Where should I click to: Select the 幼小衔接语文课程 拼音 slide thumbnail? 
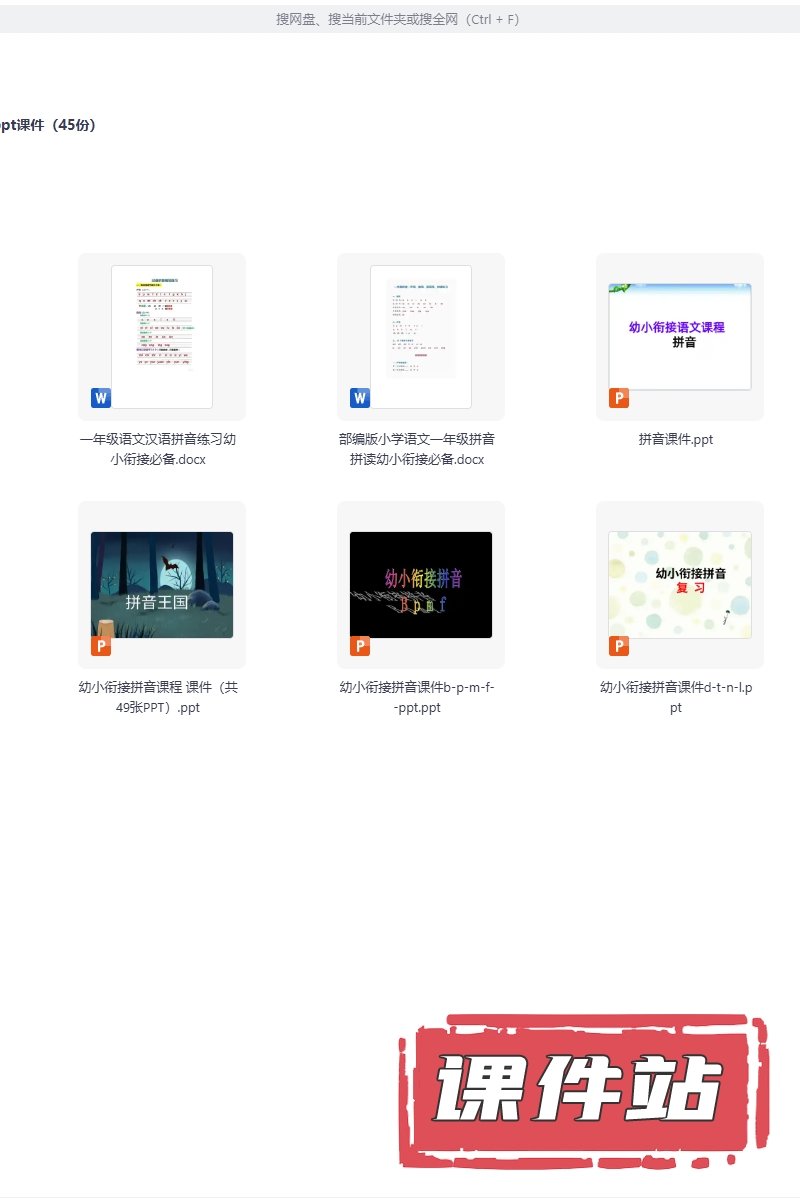(680, 336)
